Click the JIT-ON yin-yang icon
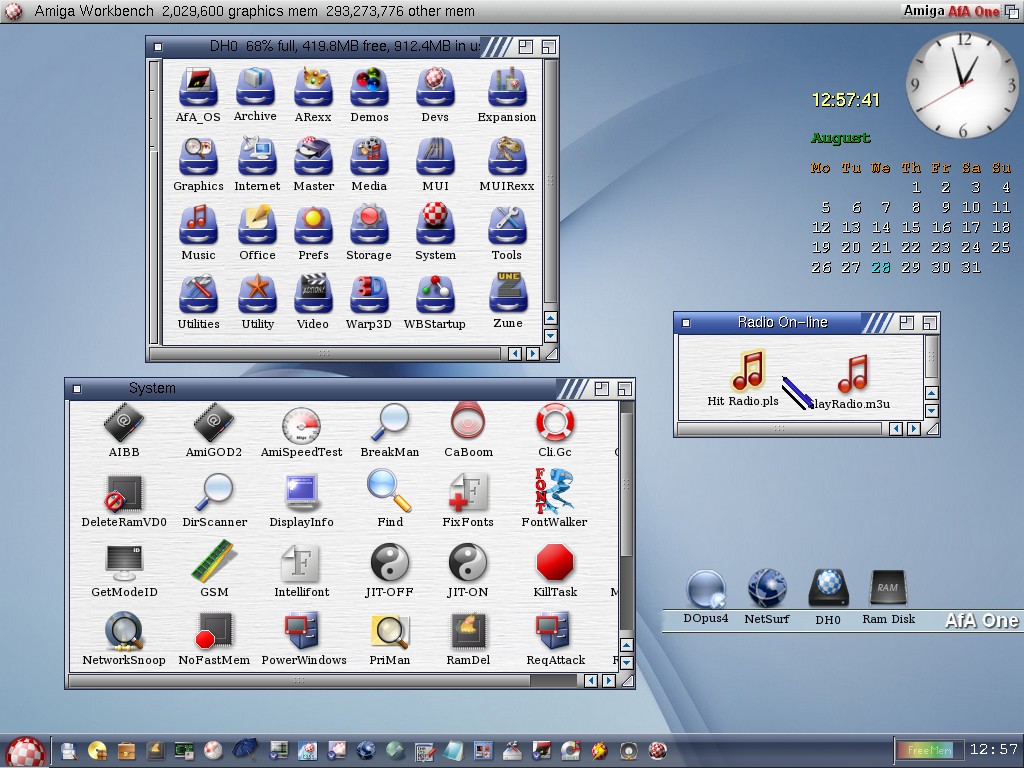This screenshot has height=768, width=1024. pyautogui.click(x=467, y=565)
